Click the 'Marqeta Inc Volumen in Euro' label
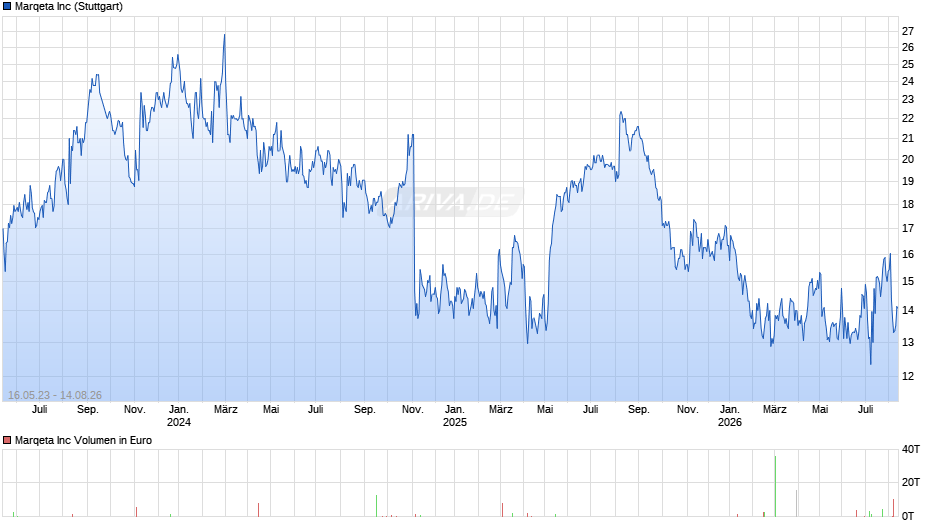Viewport: 940px width, 526px height. [83, 440]
